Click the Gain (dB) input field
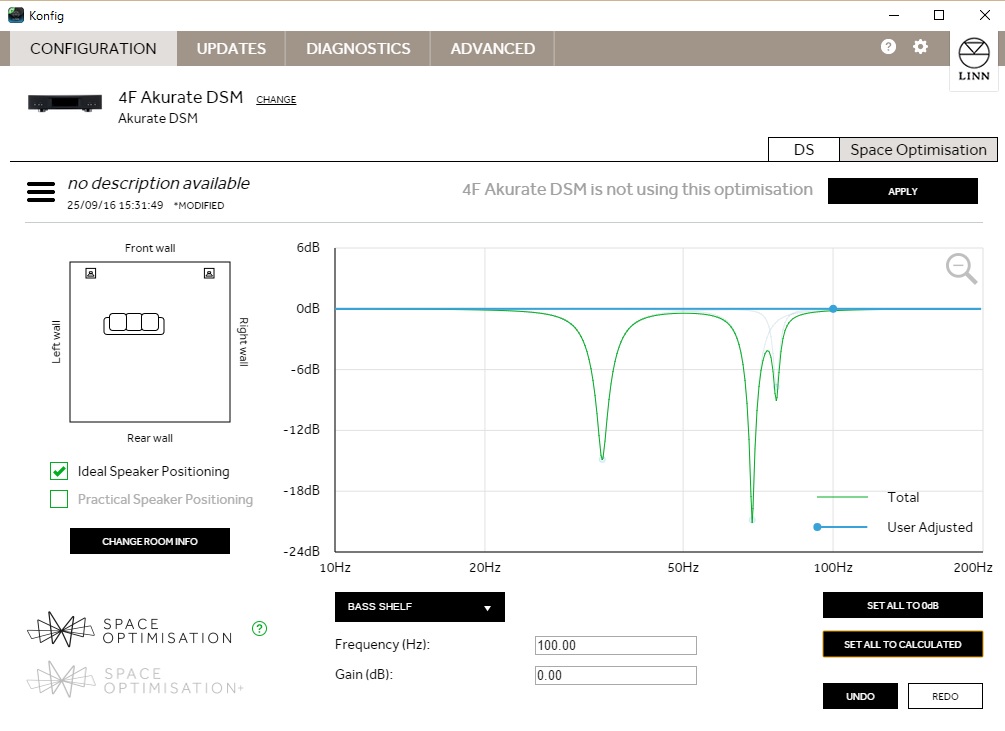The height and width of the screenshot is (731, 1005). (615, 675)
